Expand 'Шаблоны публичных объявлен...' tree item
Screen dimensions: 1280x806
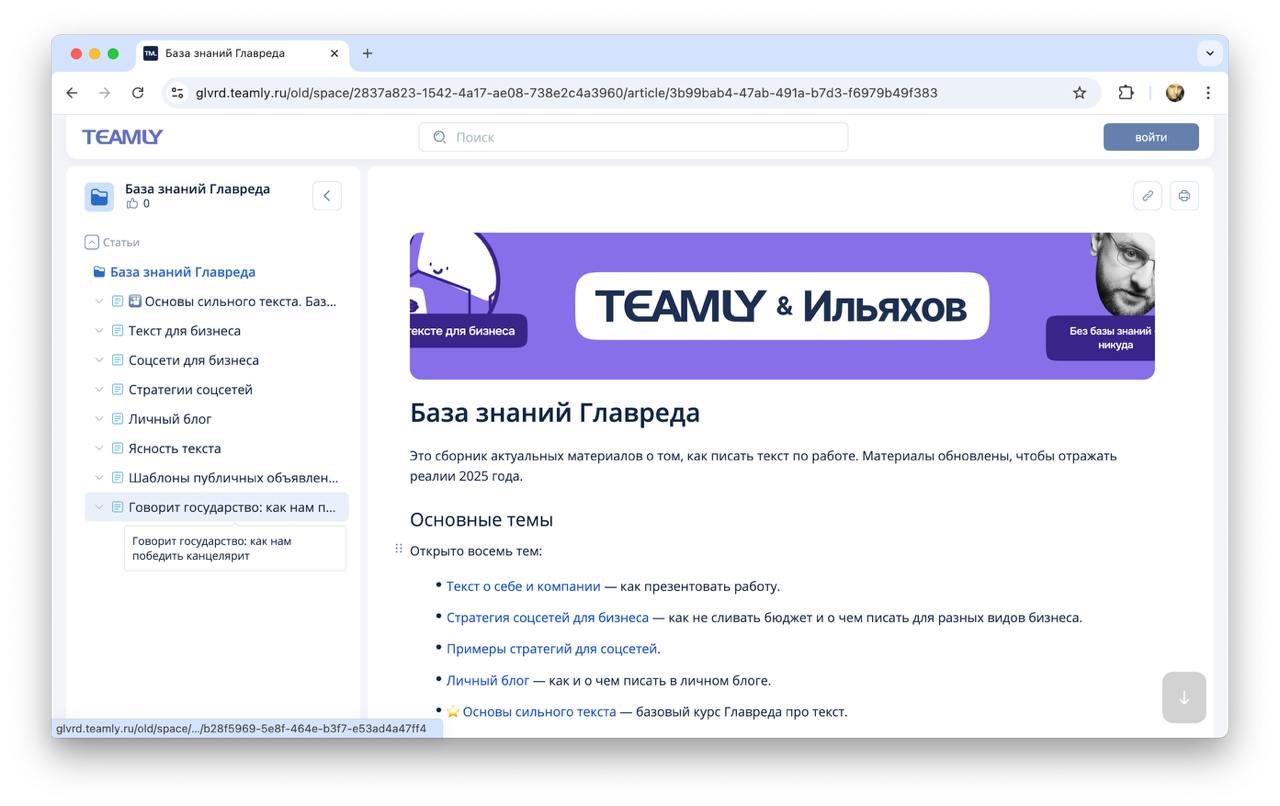99,478
